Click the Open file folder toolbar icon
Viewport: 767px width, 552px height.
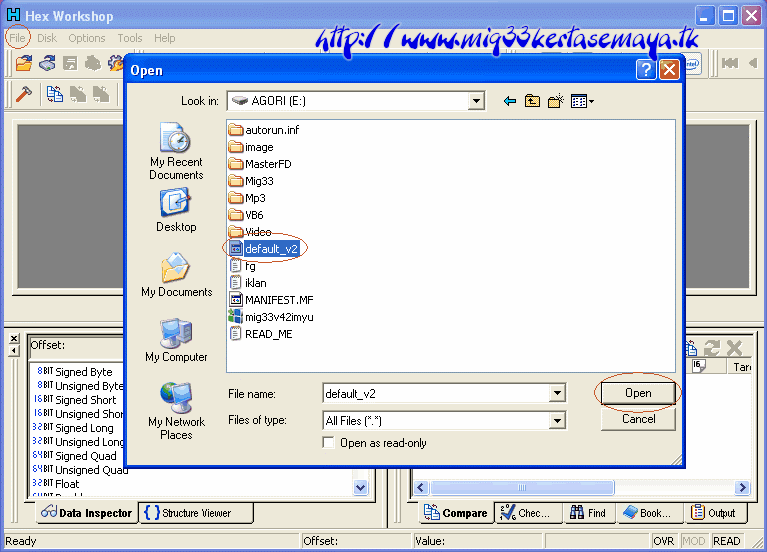(23, 63)
